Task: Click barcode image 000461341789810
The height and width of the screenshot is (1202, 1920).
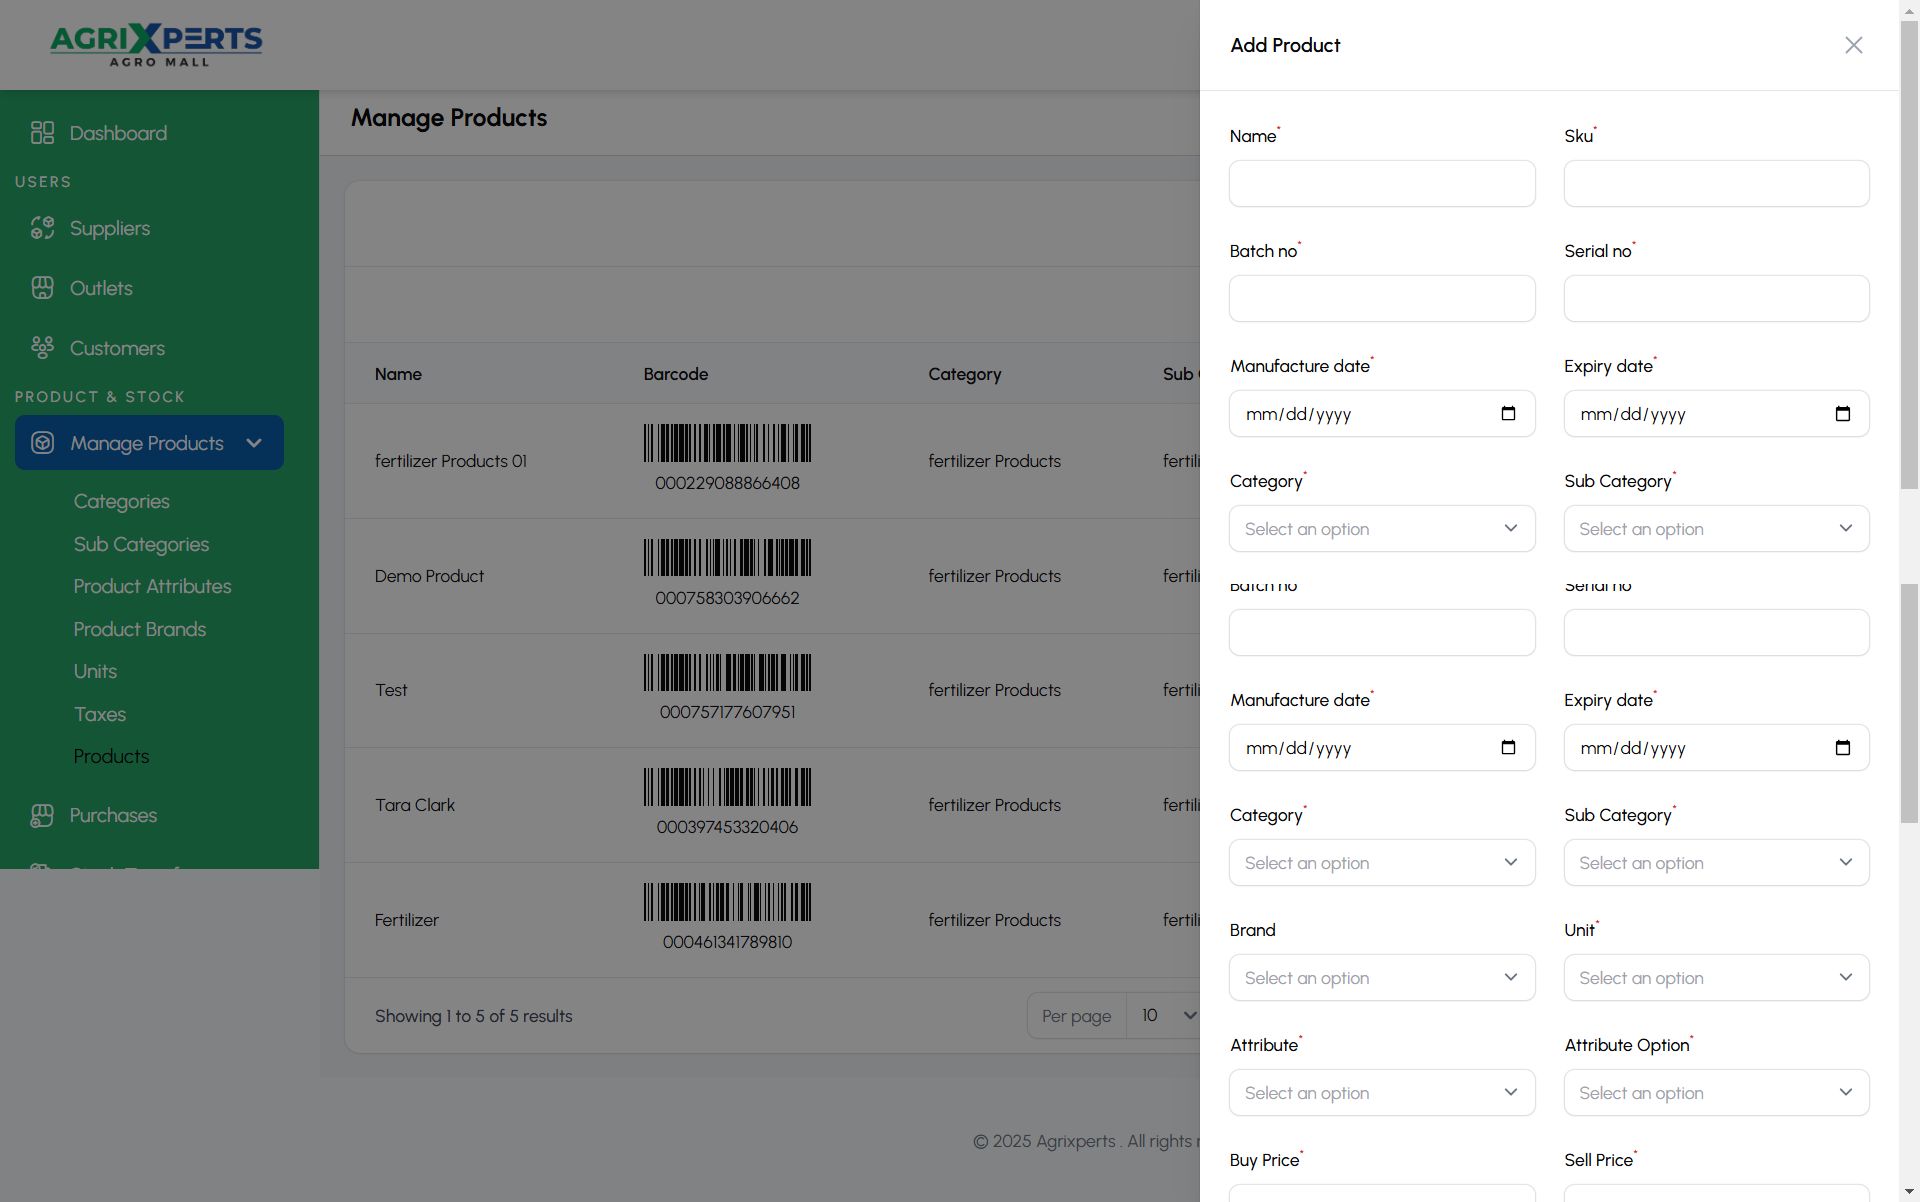Action: click(727, 902)
